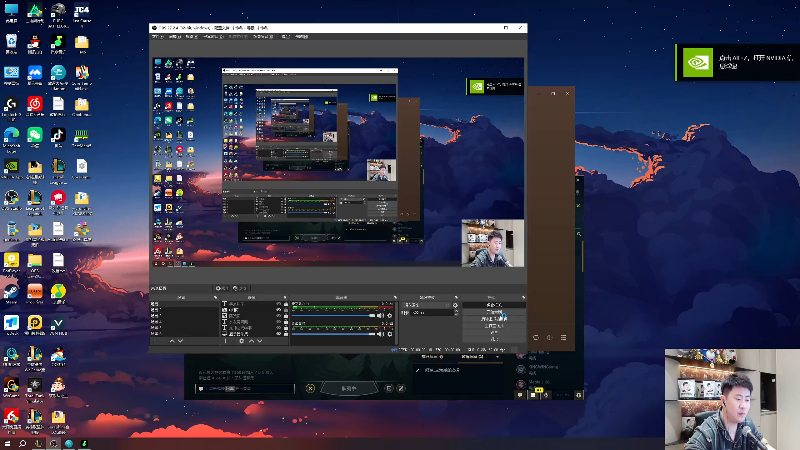Open transition properties gear in Scene Transitions dock

(455, 305)
